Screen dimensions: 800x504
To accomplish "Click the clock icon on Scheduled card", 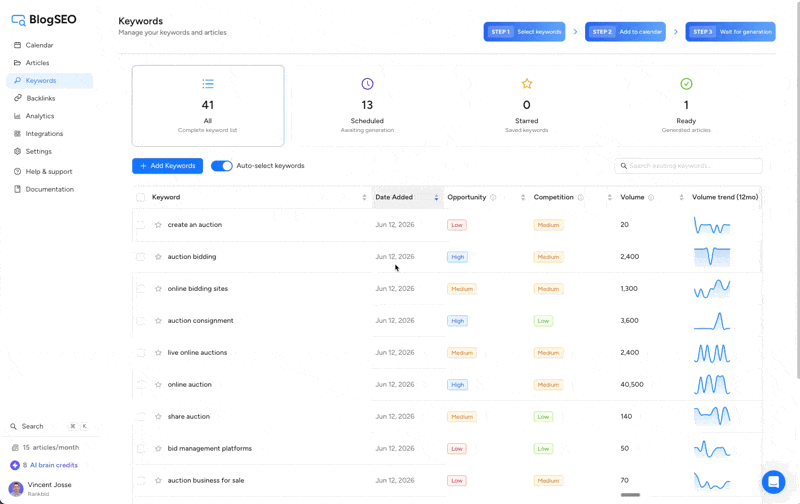I will (367, 84).
